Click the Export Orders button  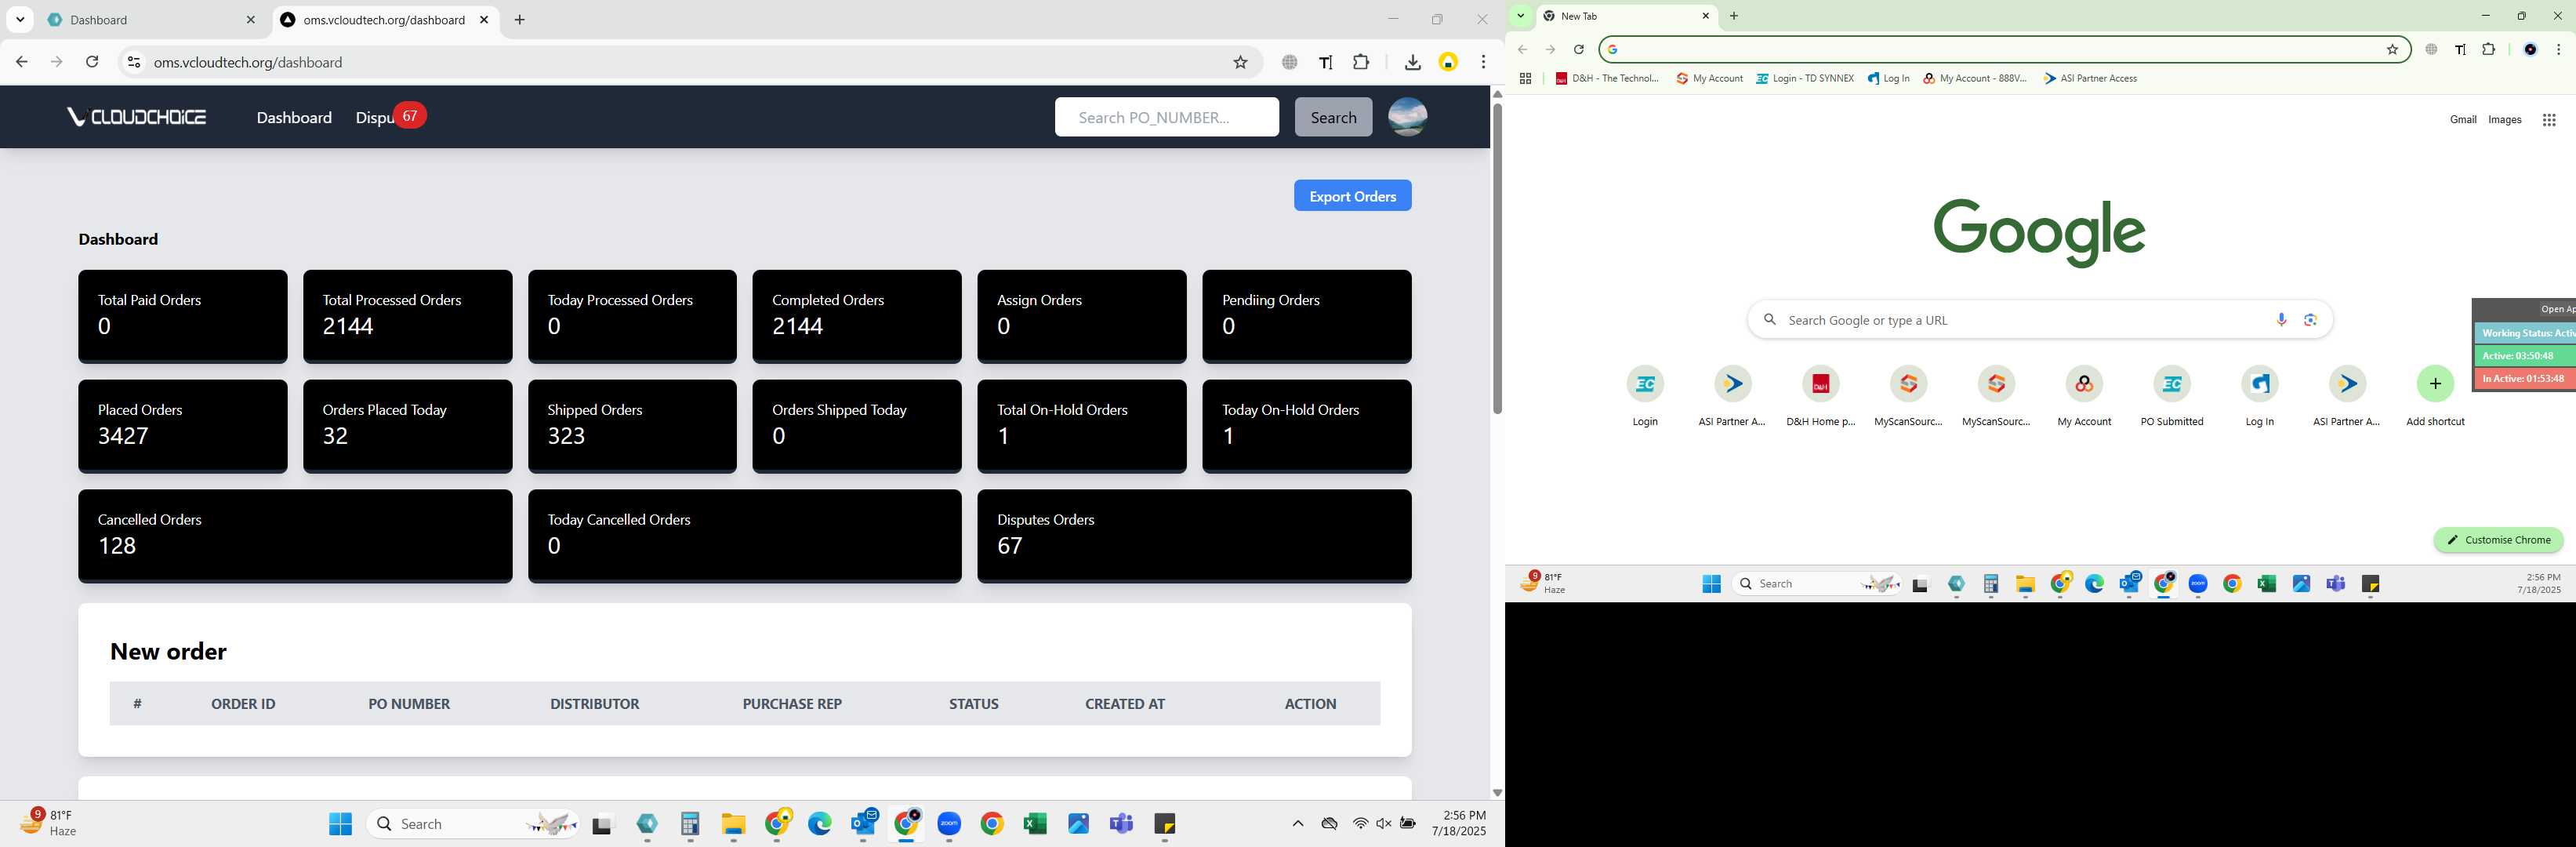(x=1352, y=196)
